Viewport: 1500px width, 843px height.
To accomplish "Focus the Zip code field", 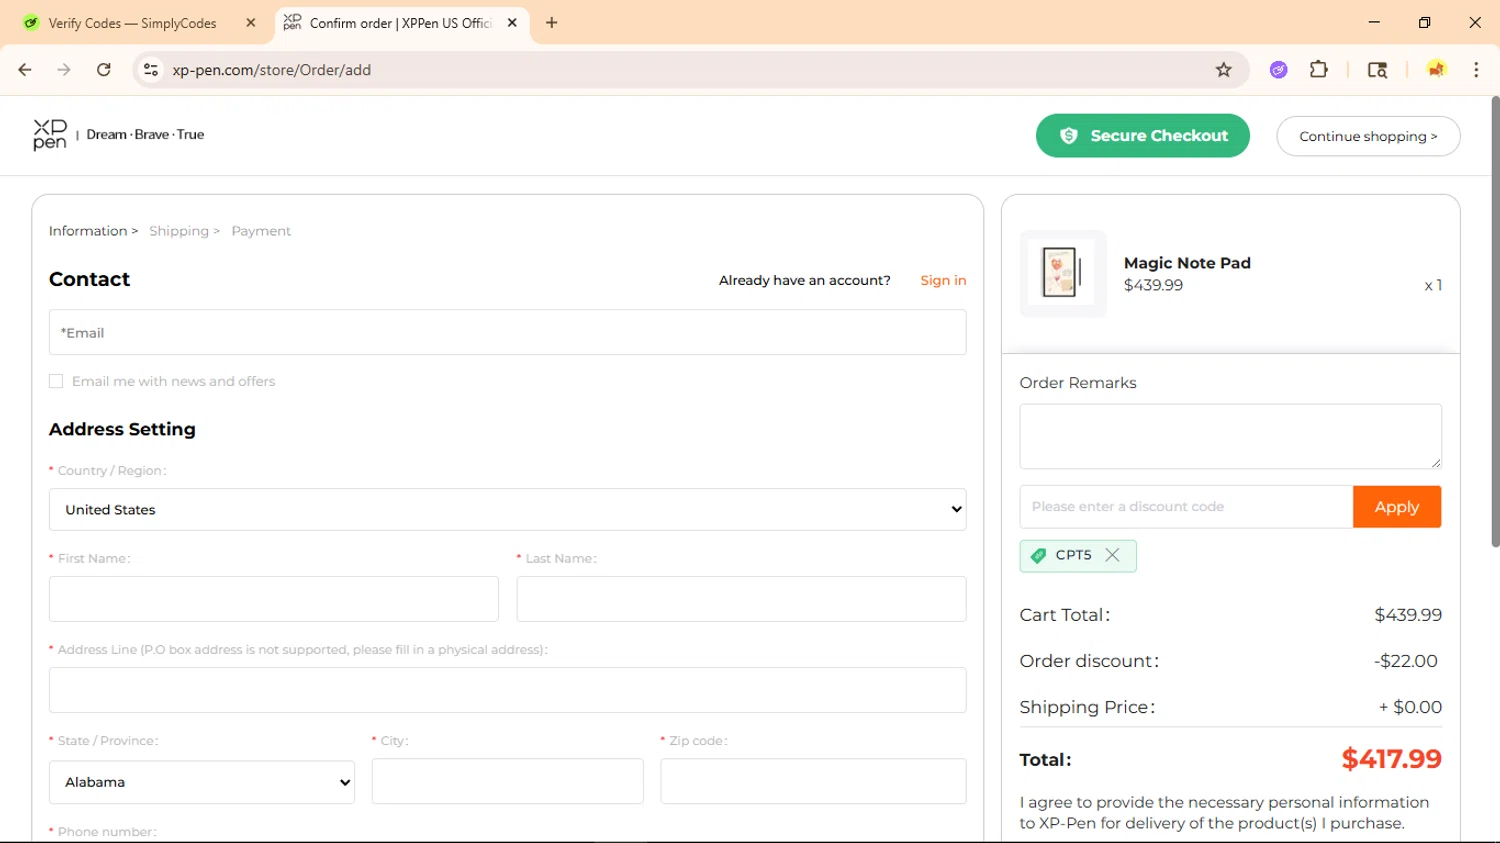I will click(x=813, y=781).
